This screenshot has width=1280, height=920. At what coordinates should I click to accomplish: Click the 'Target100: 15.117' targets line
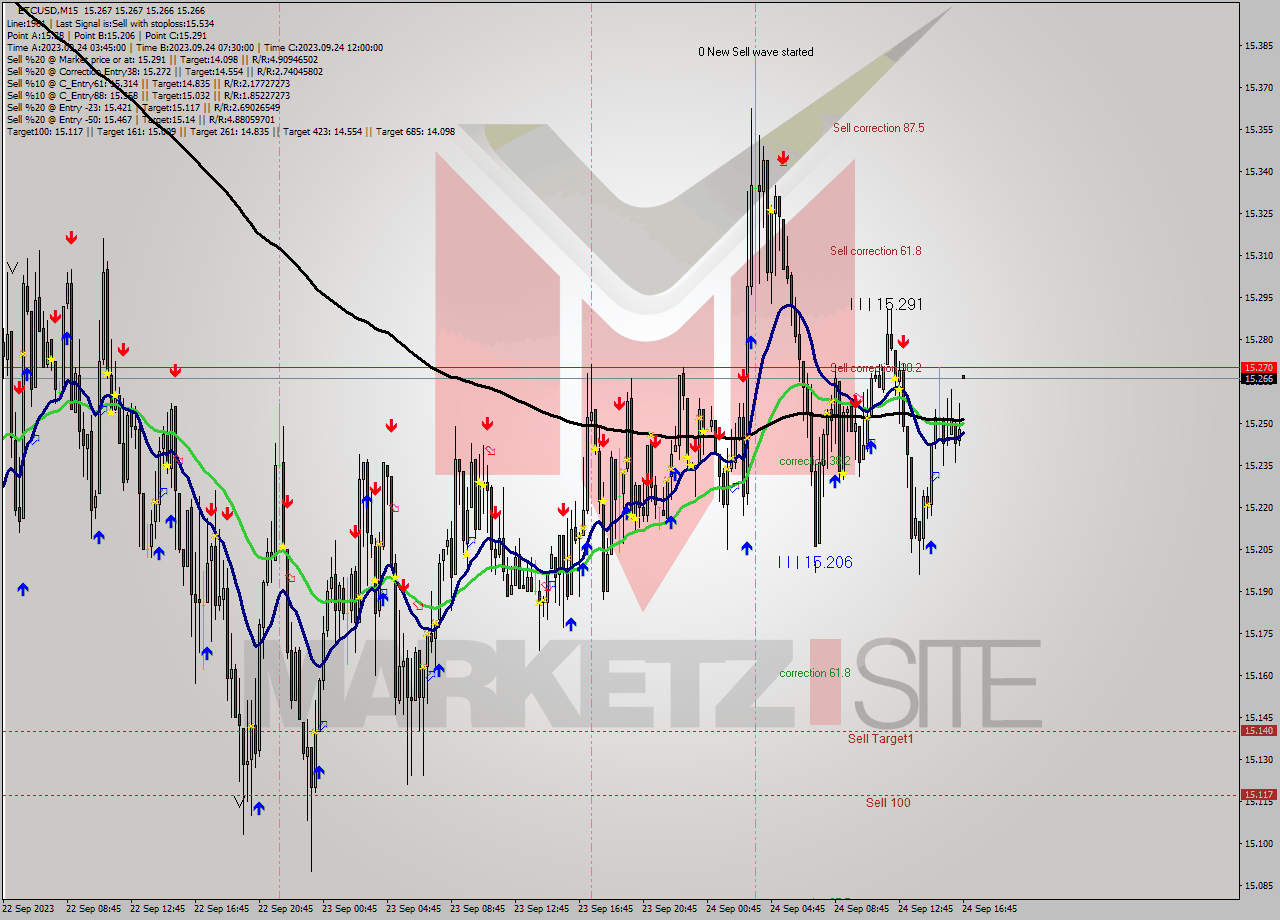click(x=230, y=132)
